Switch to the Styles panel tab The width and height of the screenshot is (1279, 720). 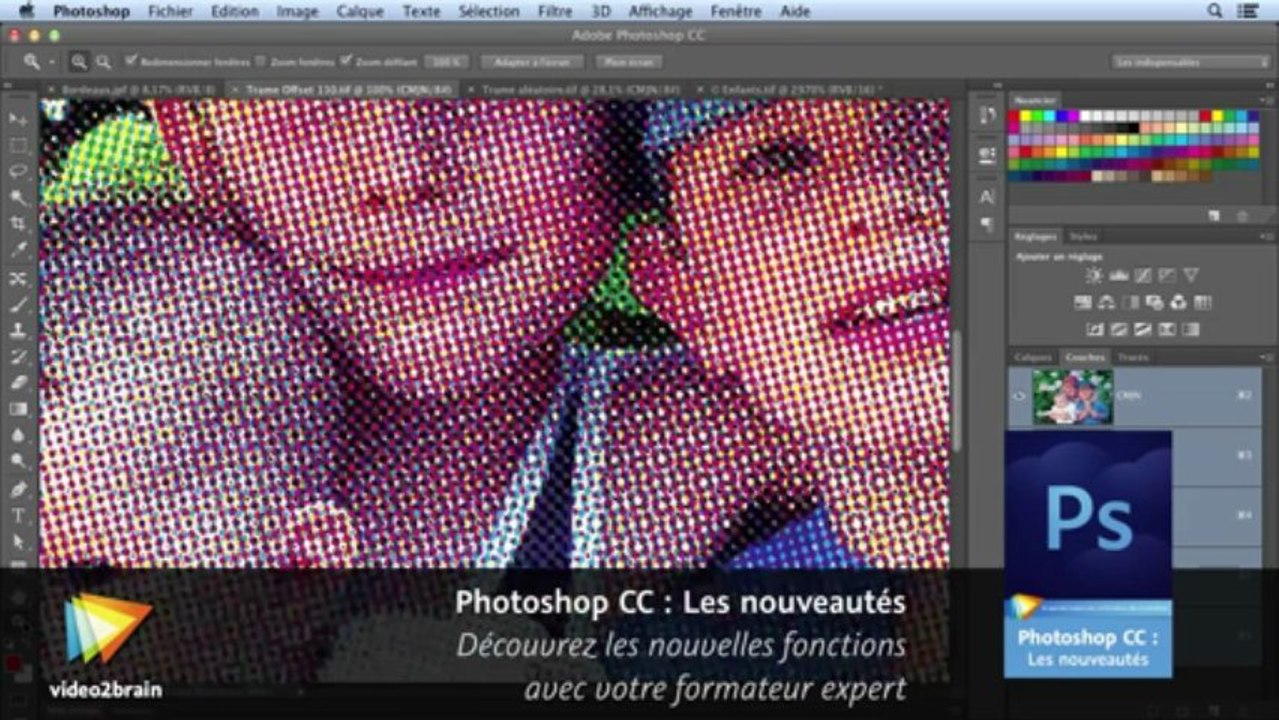[x=1083, y=237]
